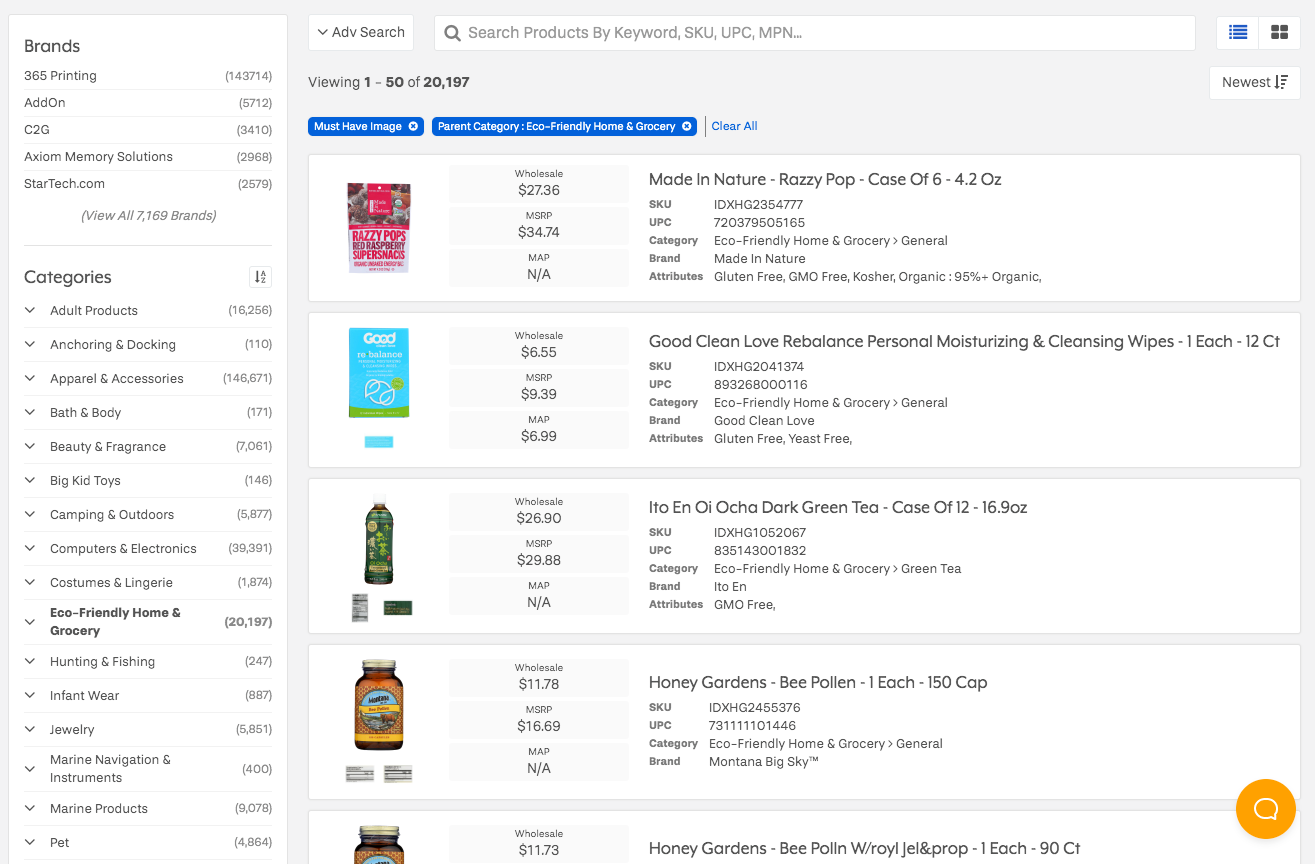
Task: Collapse the Eco-Friendly Home & Grocery category
Action: [29, 620]
